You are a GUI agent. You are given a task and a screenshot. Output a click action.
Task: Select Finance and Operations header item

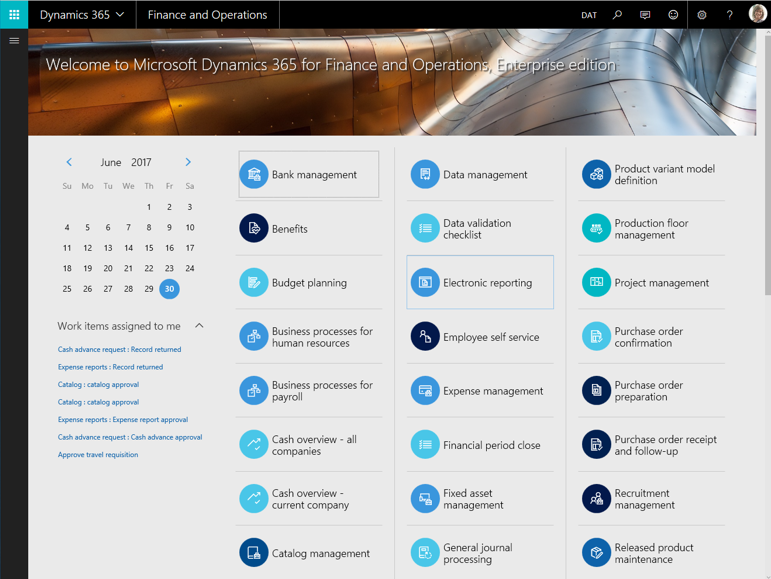pos(207,15)
